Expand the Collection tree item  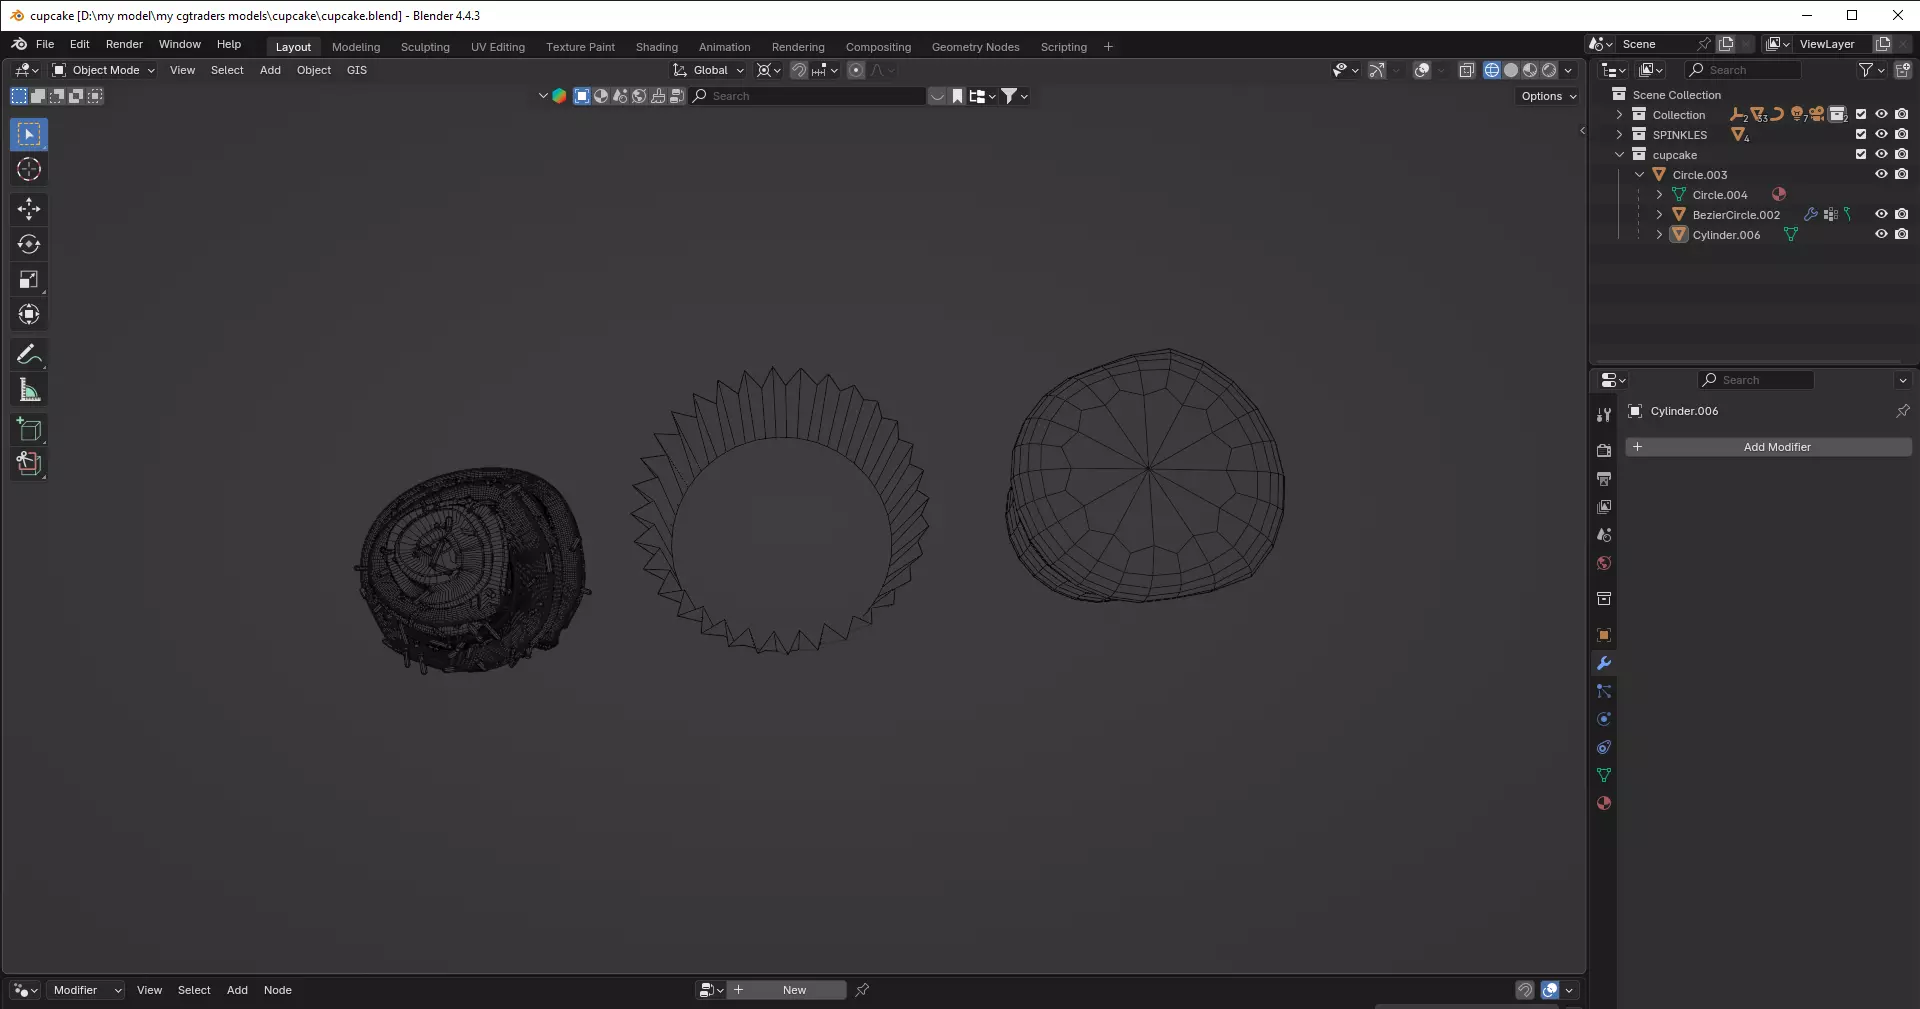click(x=1619, y=115)
